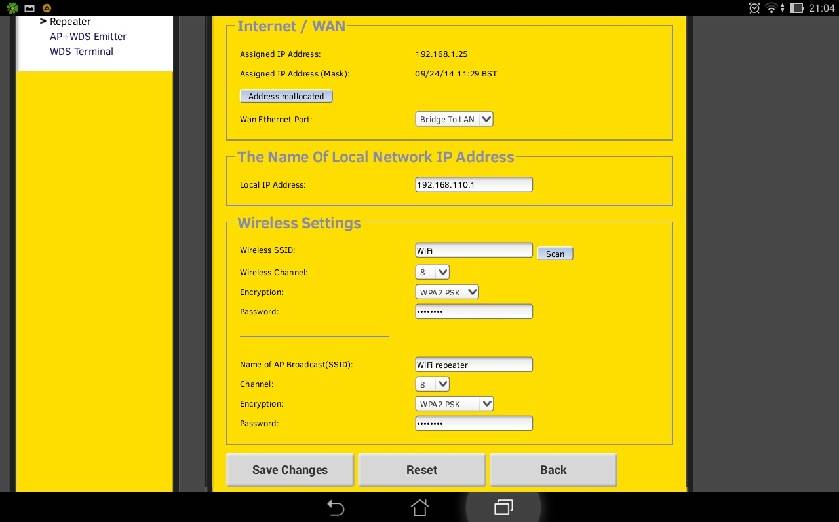Open the Wireless Channel dropdown
Image resolution: width=839 pixels, height=522 pixels.
[x=432, y=272]
